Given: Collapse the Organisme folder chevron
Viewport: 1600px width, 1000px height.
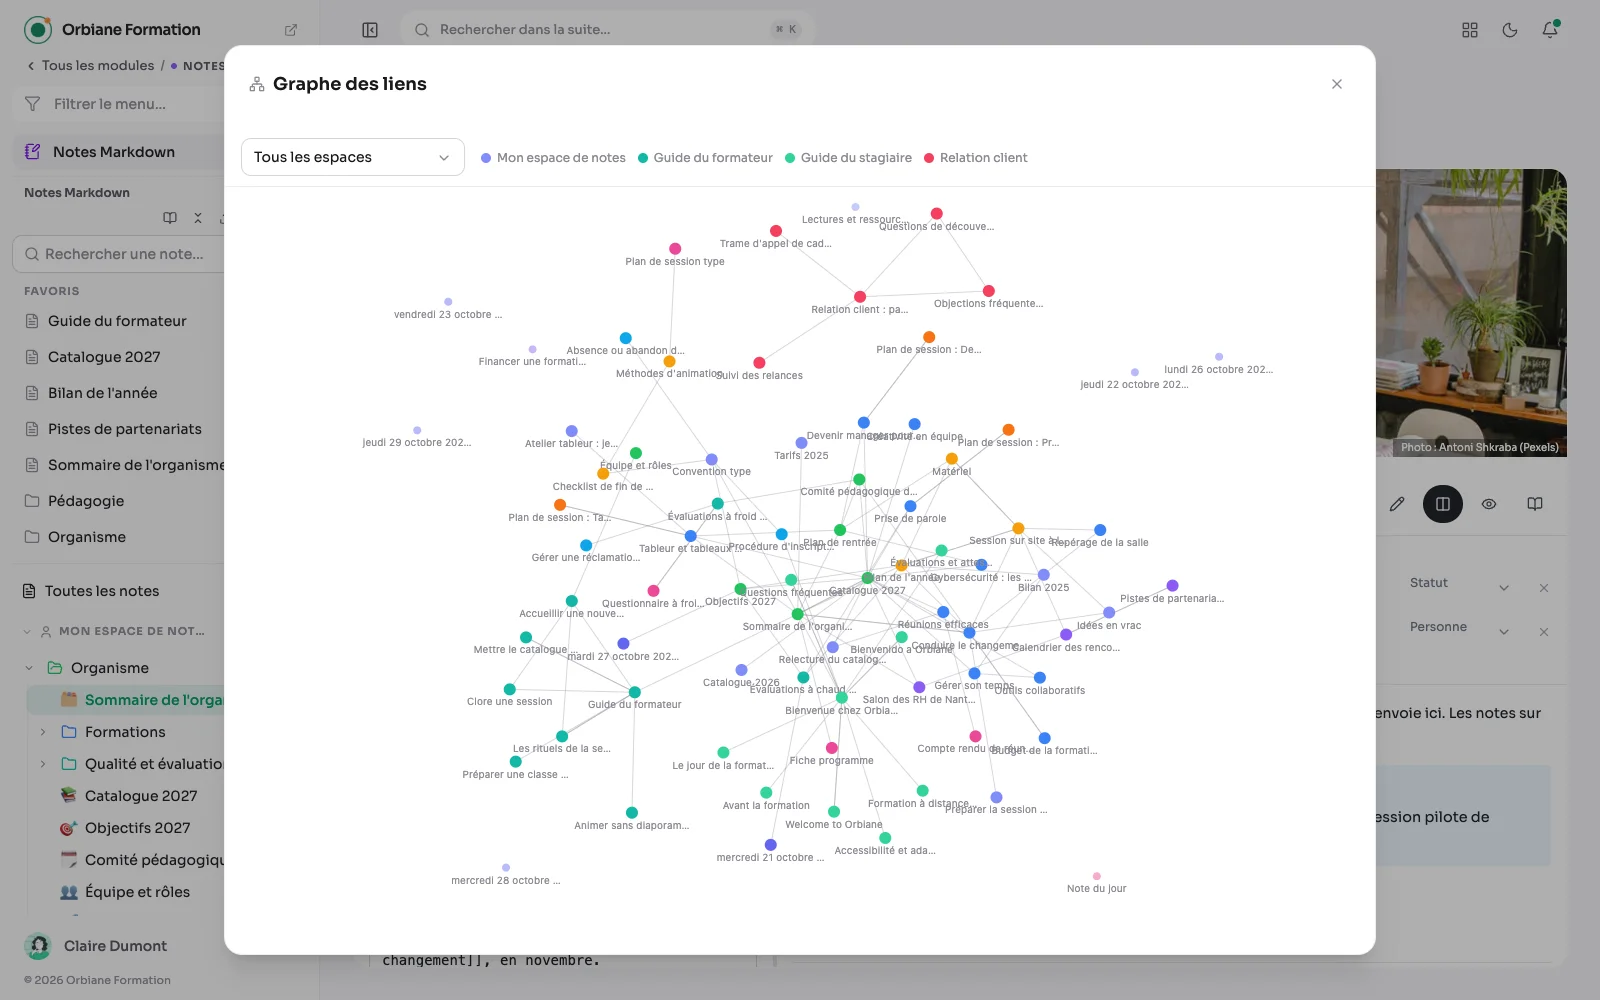Looking at the screenshot, I should 29,668.
